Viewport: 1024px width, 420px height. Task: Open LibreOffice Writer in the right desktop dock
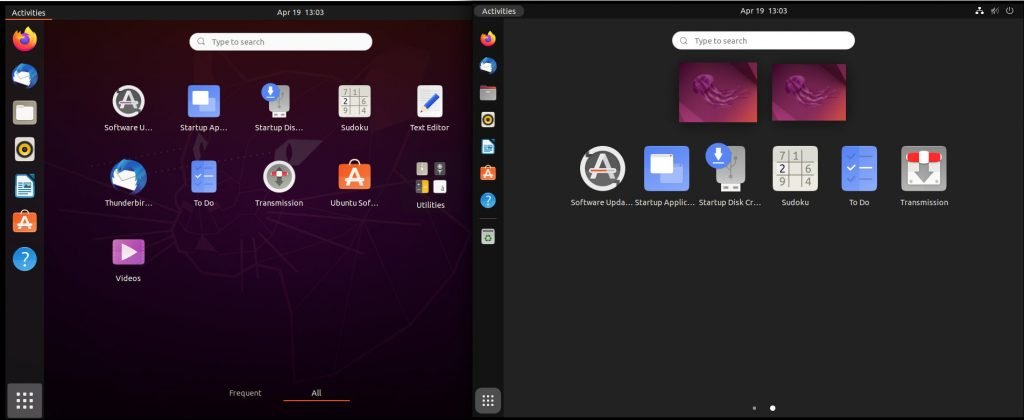point(488,146)
